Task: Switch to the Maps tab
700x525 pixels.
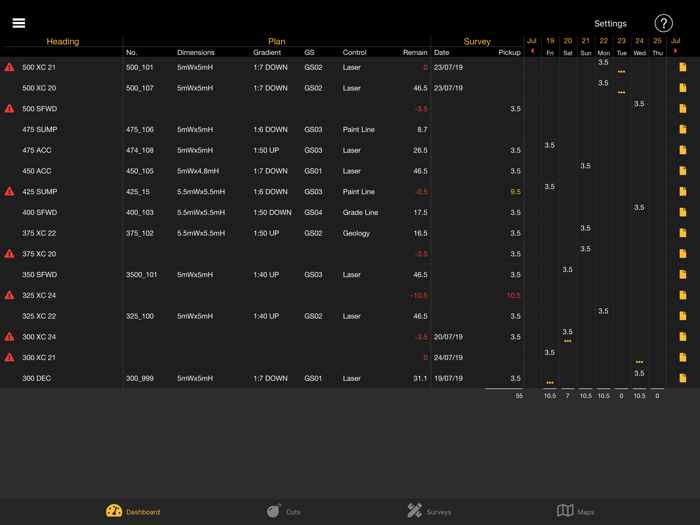Action: point(575,511)
